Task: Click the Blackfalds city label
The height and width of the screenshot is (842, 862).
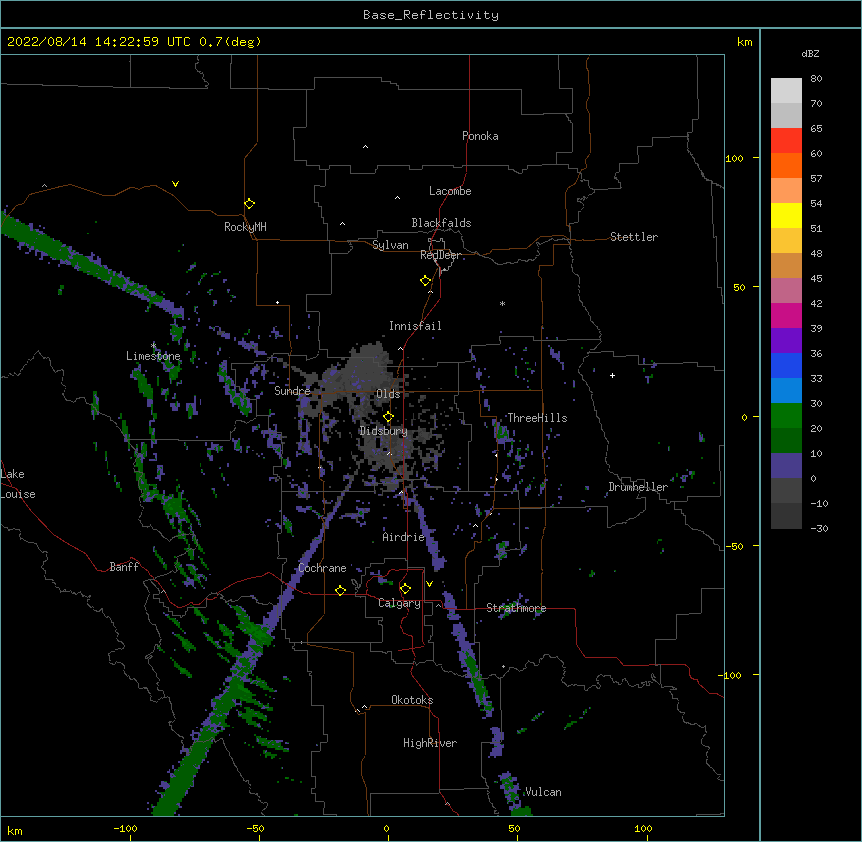Action: (441, 223)
